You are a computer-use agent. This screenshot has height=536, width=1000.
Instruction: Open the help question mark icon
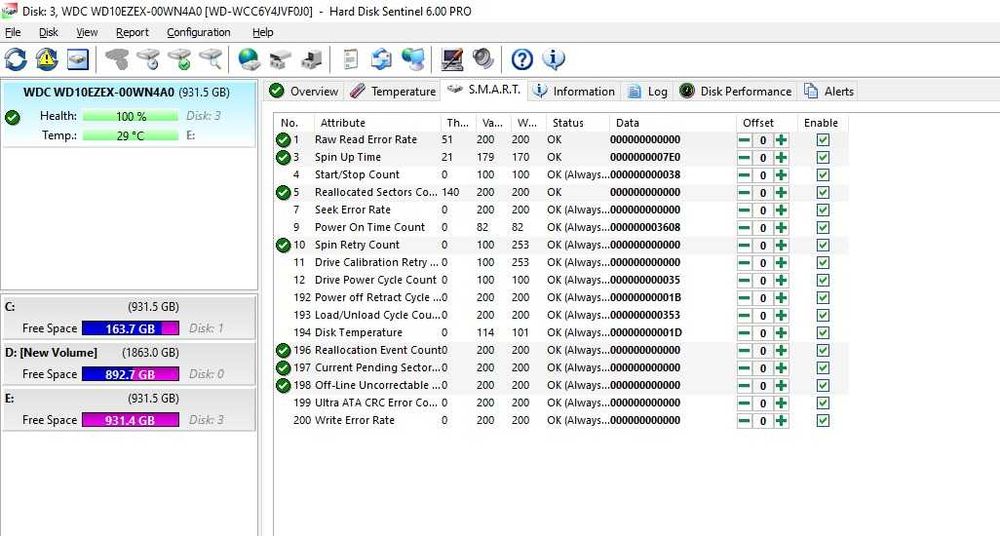[x=522, y=59]
